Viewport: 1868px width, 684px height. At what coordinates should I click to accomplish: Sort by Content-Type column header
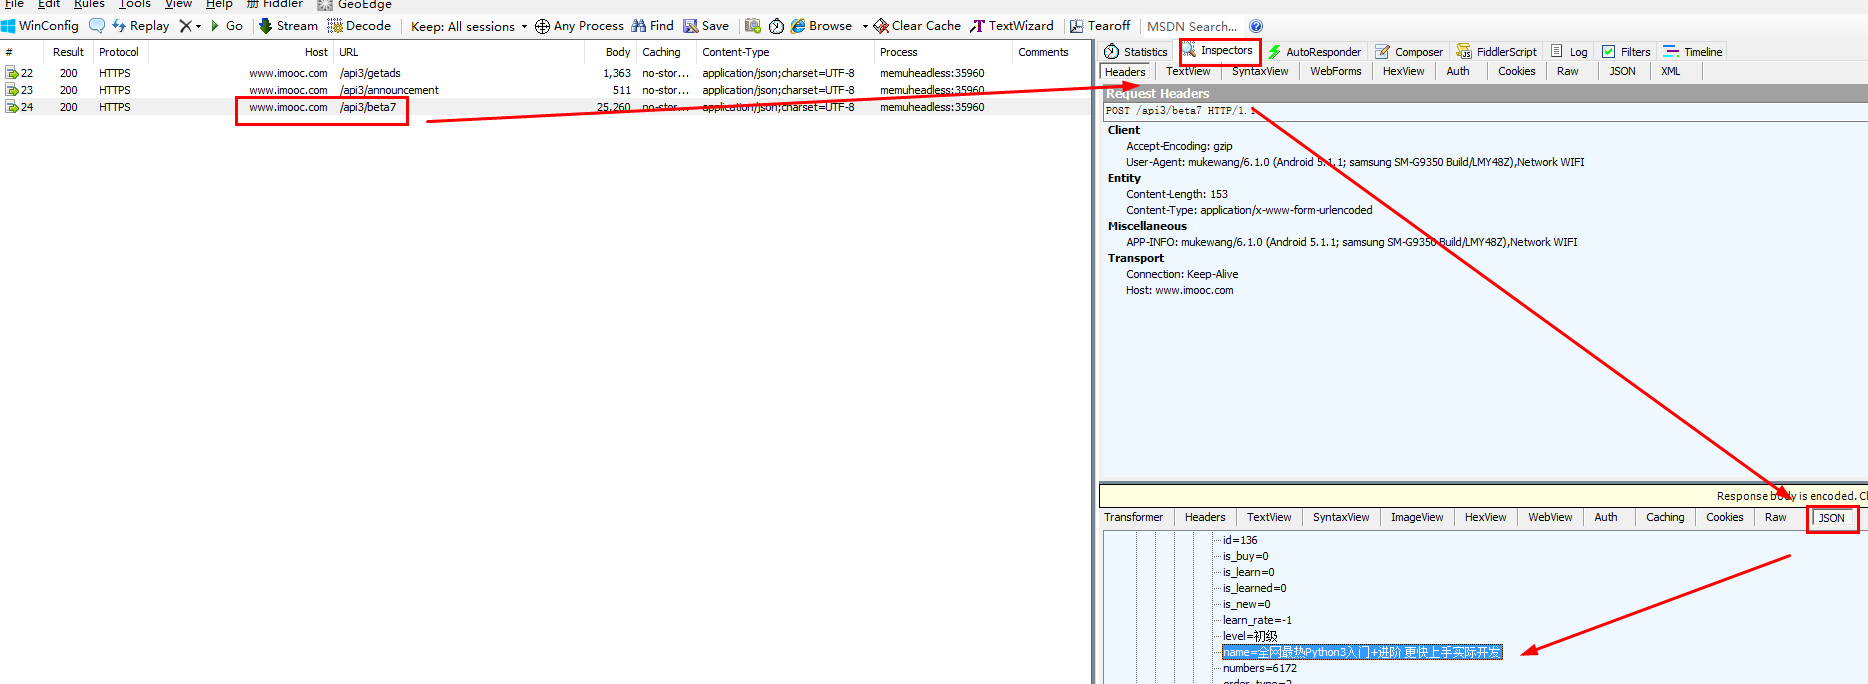[785, 52]
